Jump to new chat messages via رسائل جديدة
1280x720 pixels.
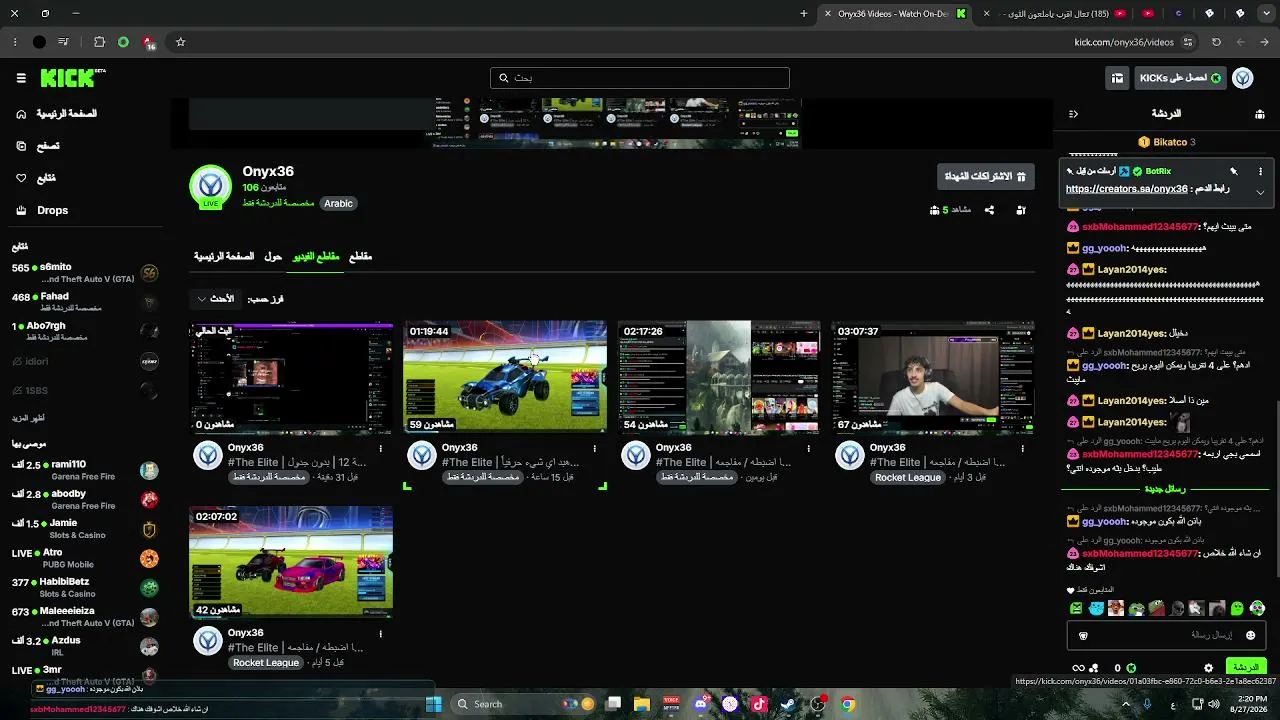coord(1164,489)
